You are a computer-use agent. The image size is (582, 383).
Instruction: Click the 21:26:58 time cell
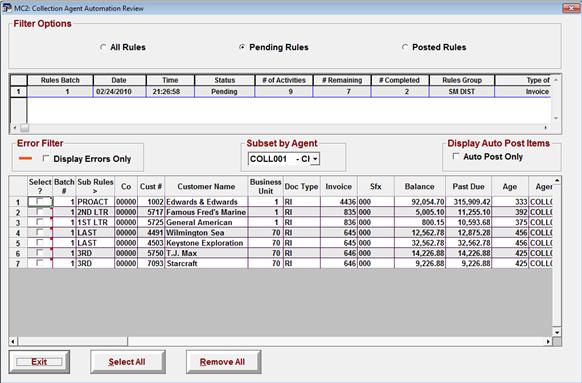[x=170, y=92]
